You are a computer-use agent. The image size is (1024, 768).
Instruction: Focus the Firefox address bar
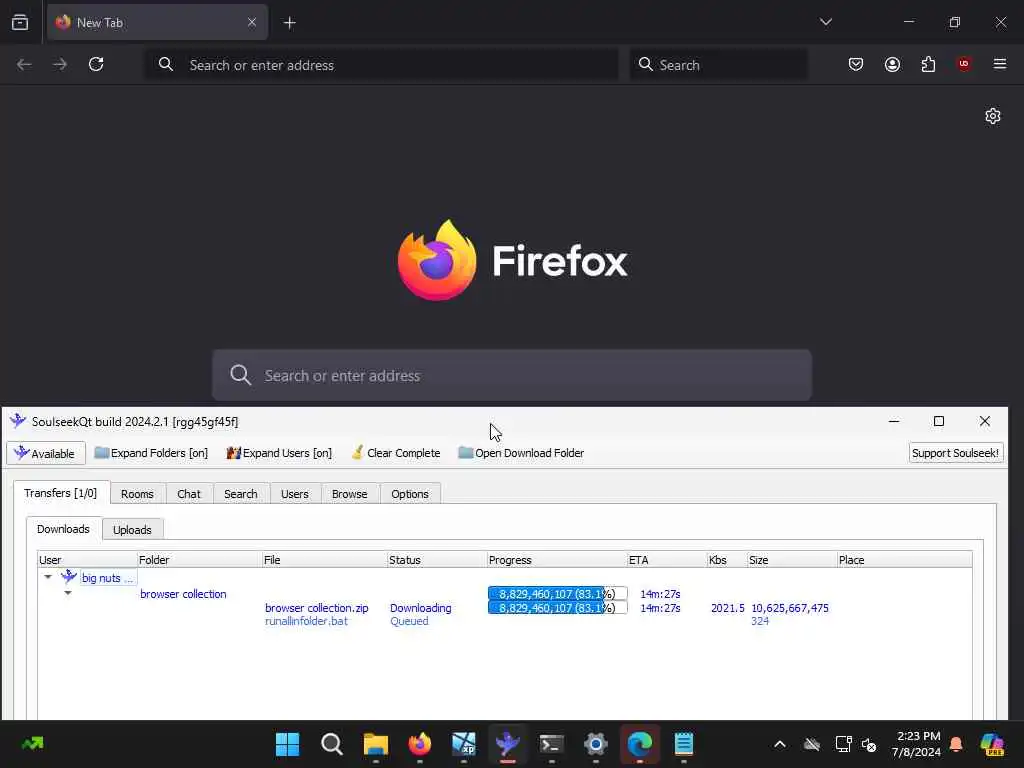tap(382, 65)
